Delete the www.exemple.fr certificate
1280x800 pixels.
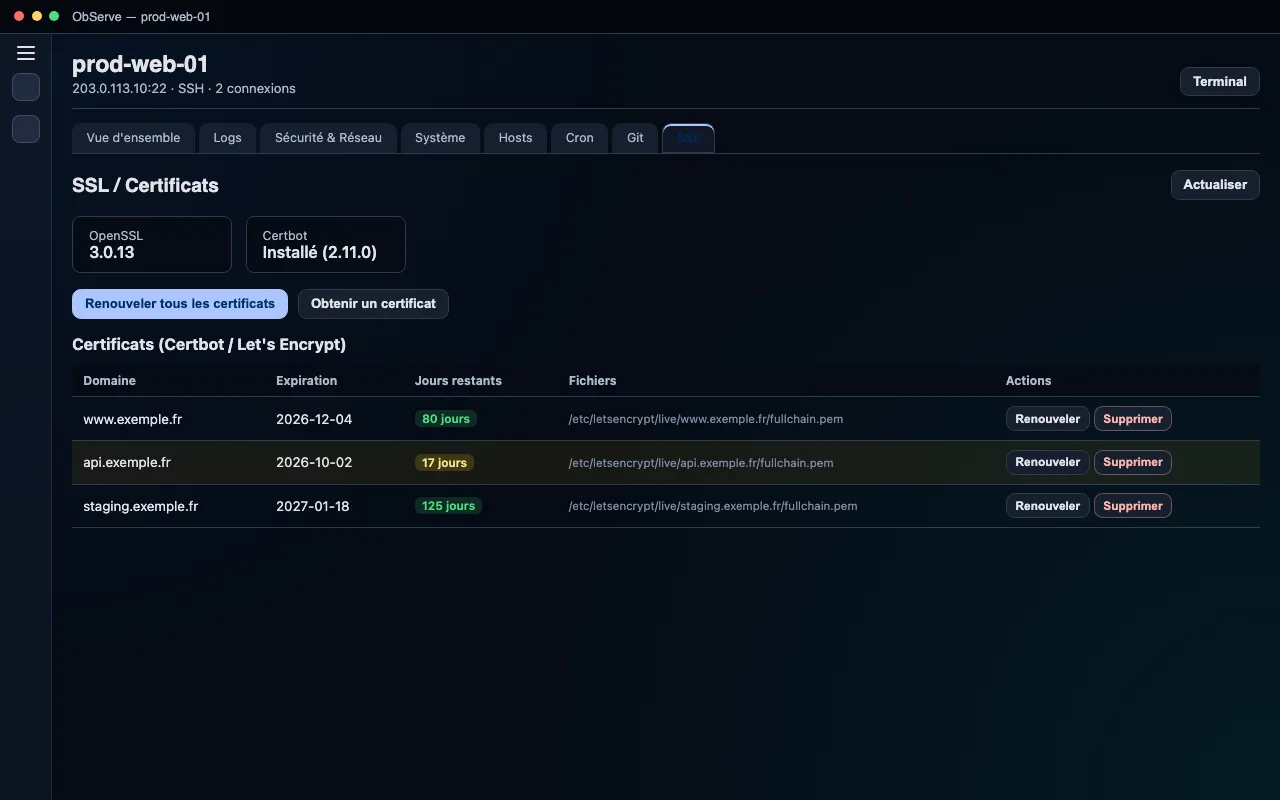pyautogui.click(x=1133, y=419)
